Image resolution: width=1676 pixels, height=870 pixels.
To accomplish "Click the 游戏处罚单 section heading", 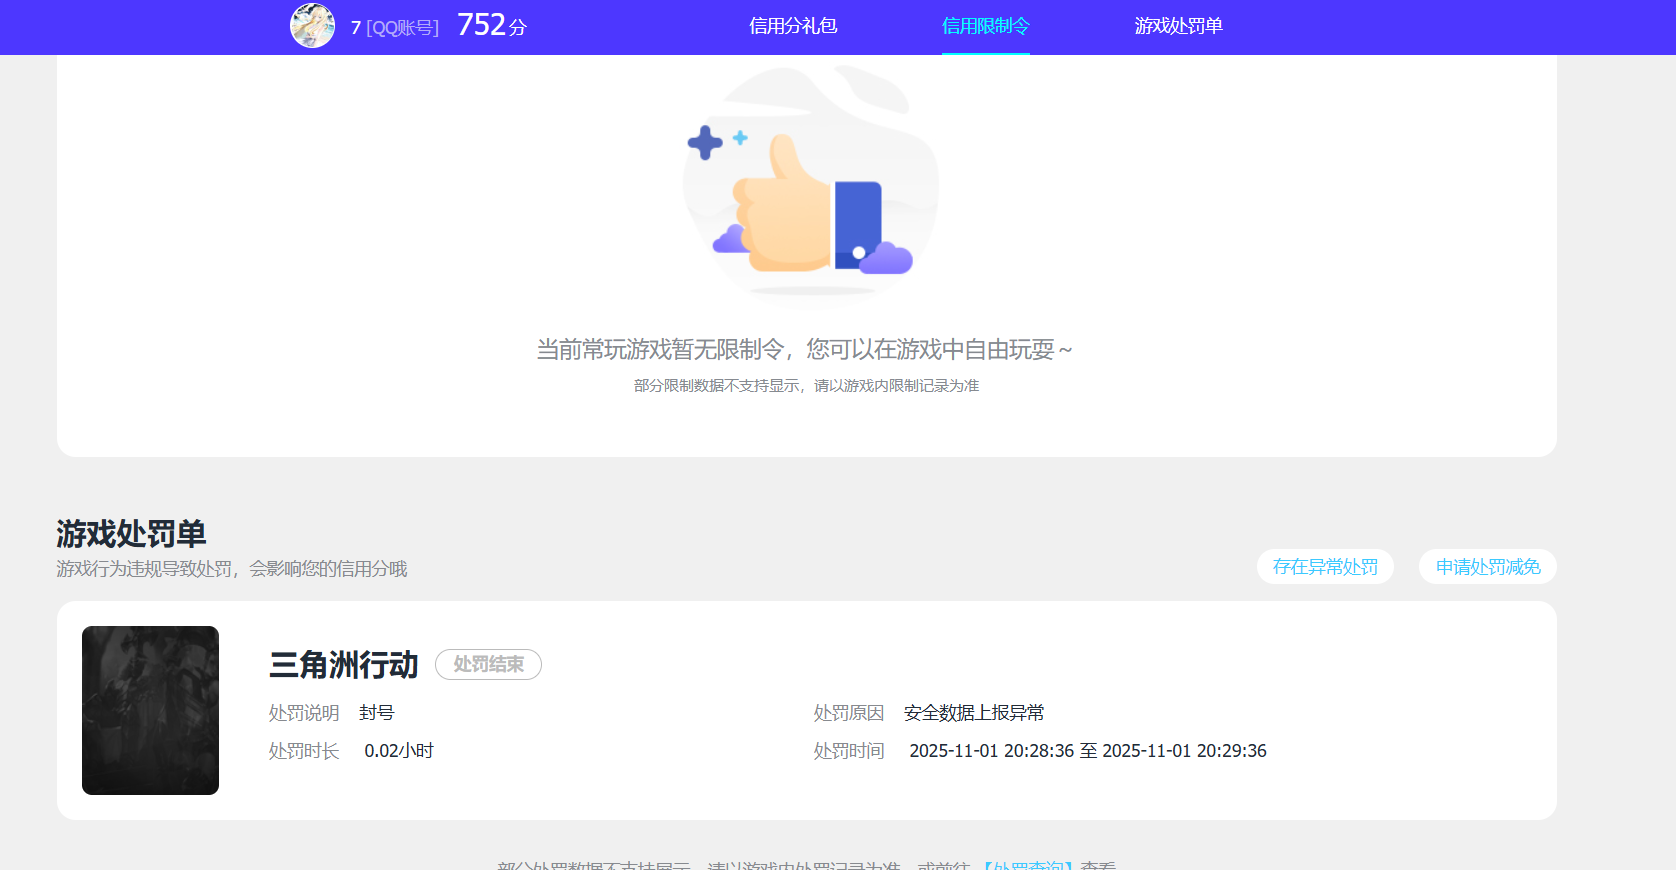I will pos(131,534).
